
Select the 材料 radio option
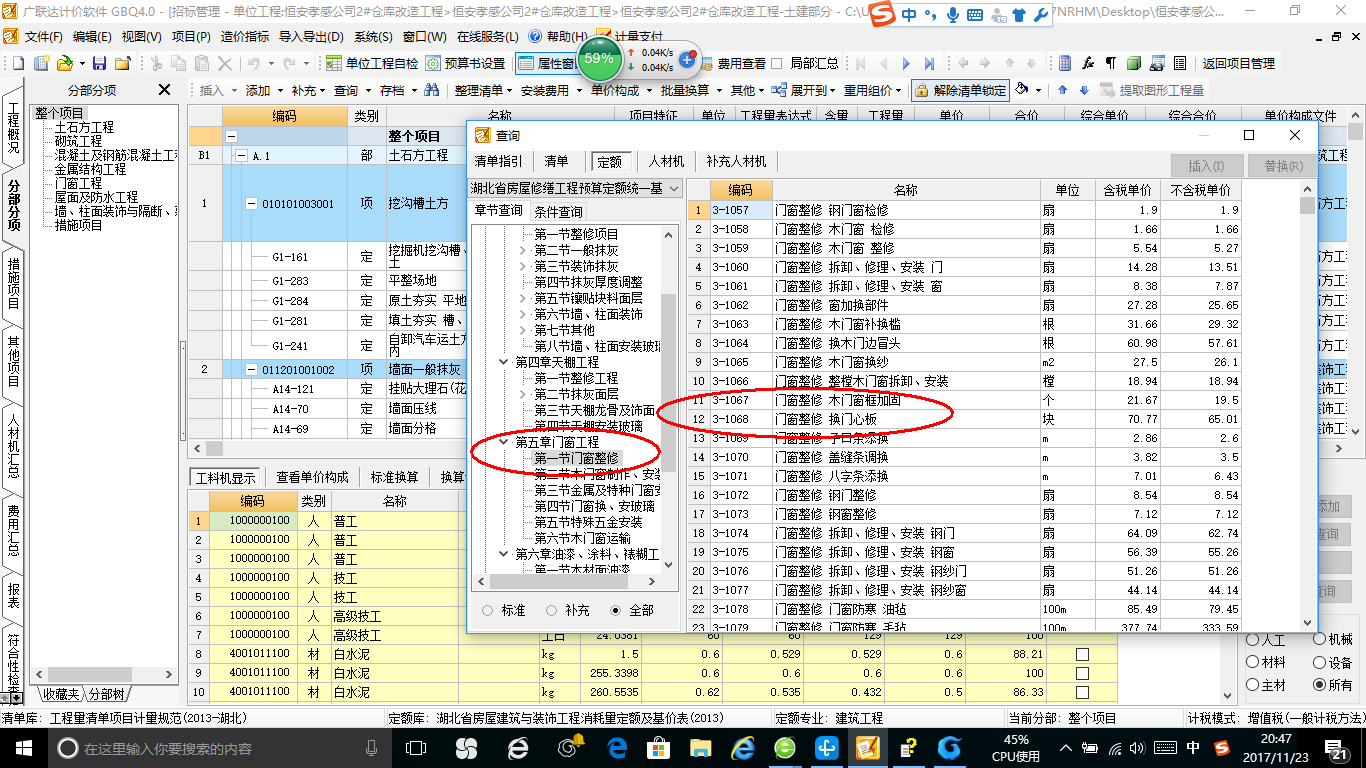1252,663
